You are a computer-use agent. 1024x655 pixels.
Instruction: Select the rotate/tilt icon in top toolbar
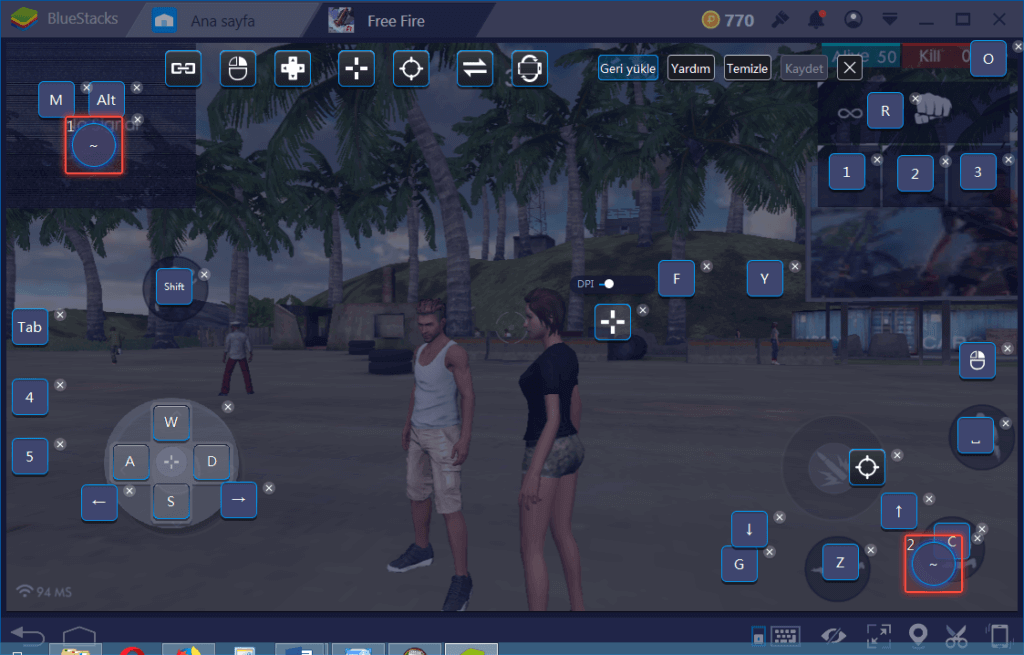click(529, 68)
